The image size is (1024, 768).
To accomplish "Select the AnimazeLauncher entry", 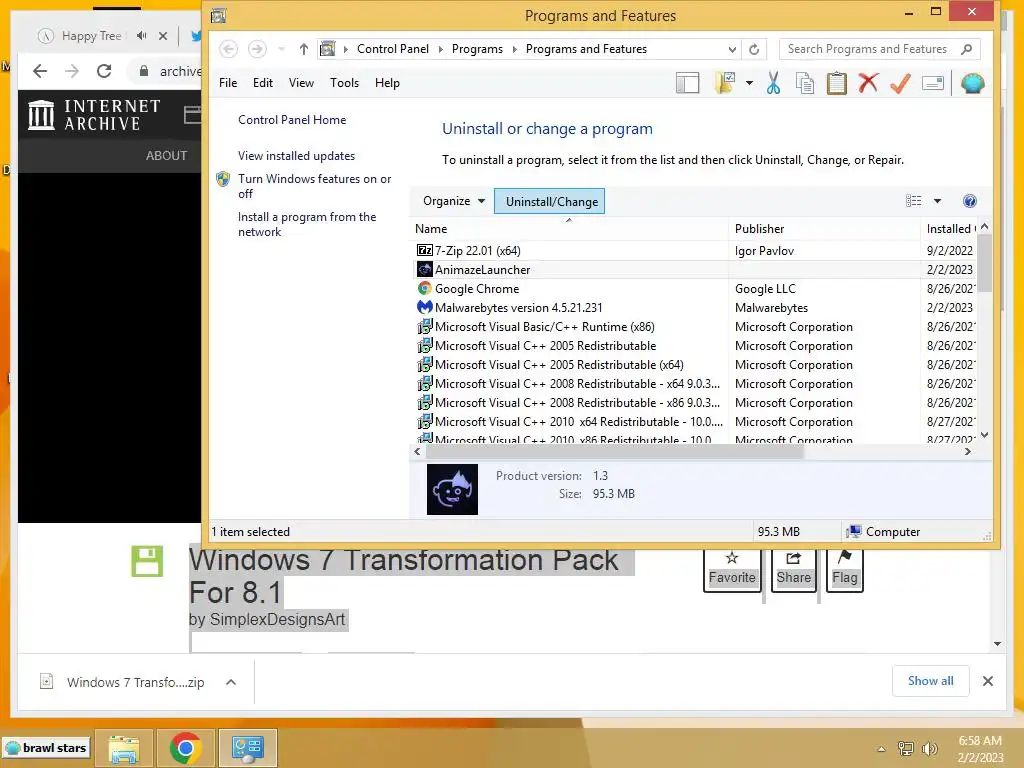I will pyautogui.click(x=695, y=270).
